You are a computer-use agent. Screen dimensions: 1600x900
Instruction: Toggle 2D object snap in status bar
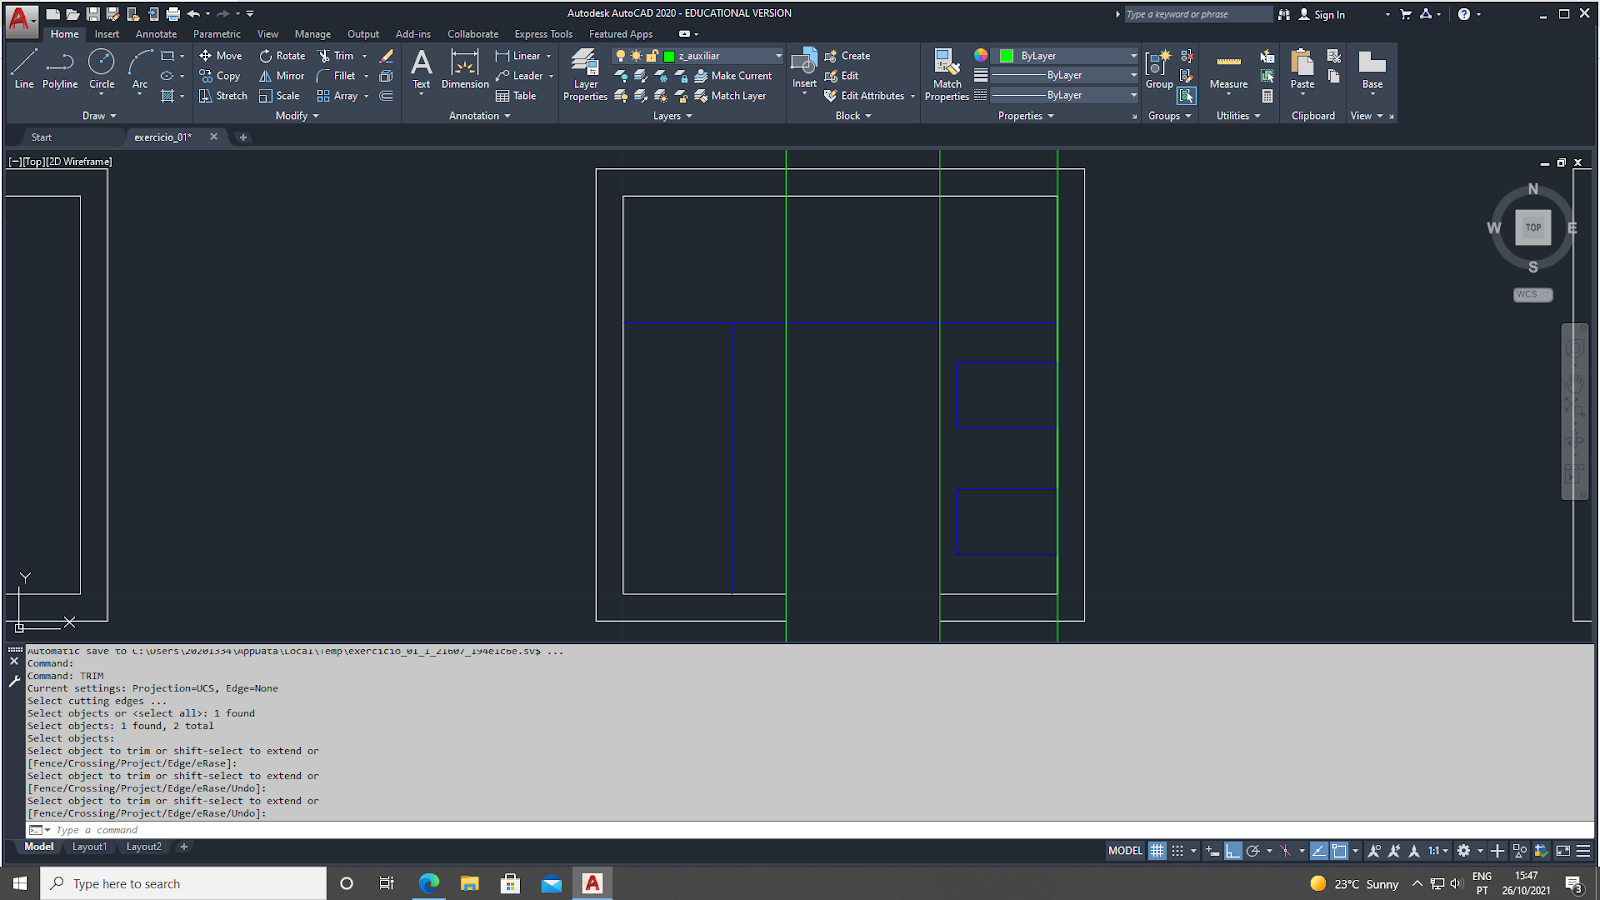[1339, 851]
